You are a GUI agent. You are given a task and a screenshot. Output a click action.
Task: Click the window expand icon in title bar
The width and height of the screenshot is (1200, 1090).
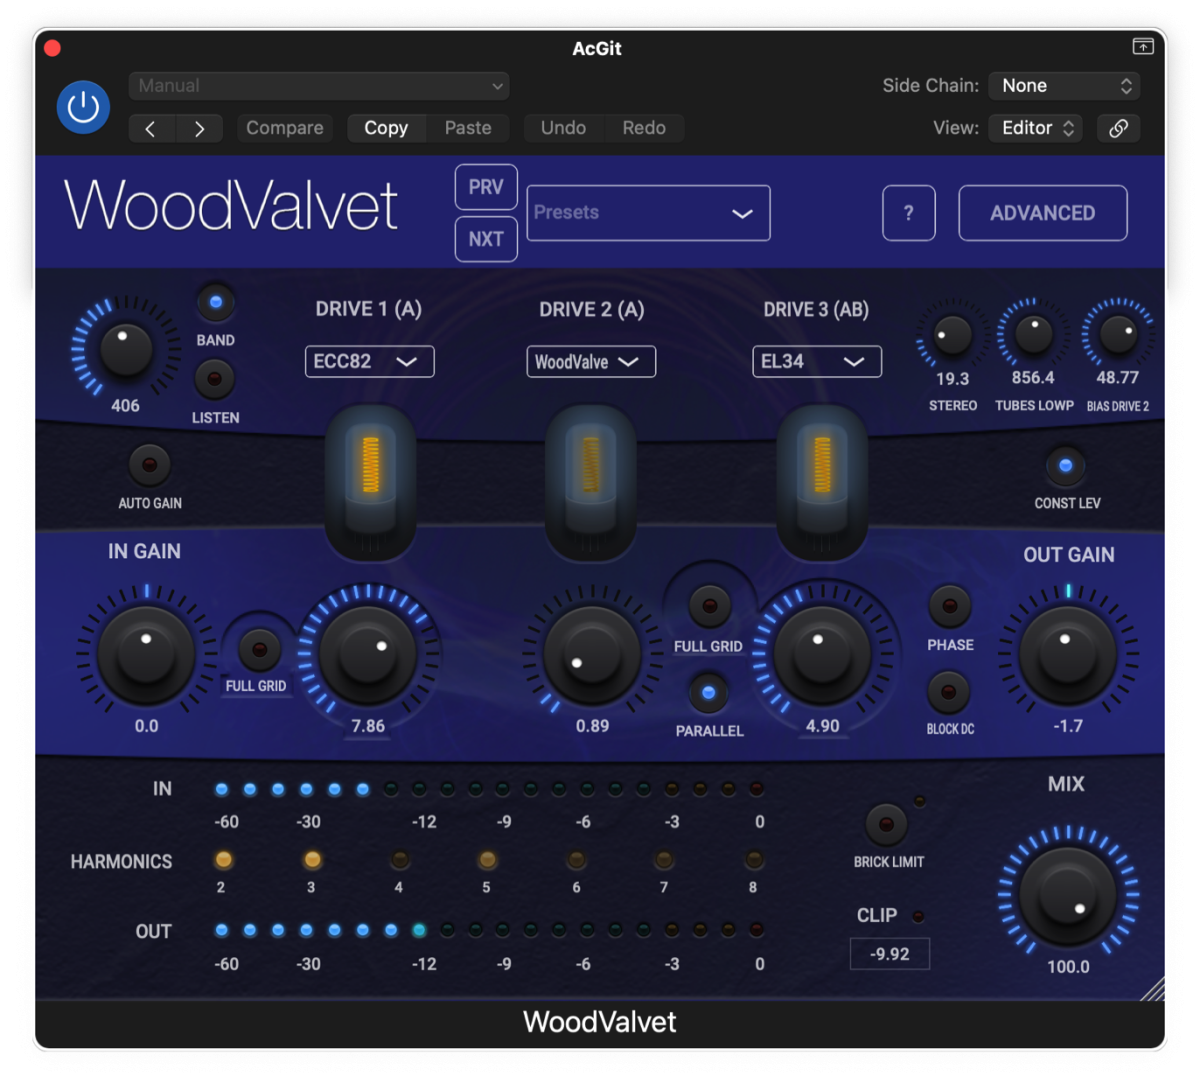(1143, 46)
